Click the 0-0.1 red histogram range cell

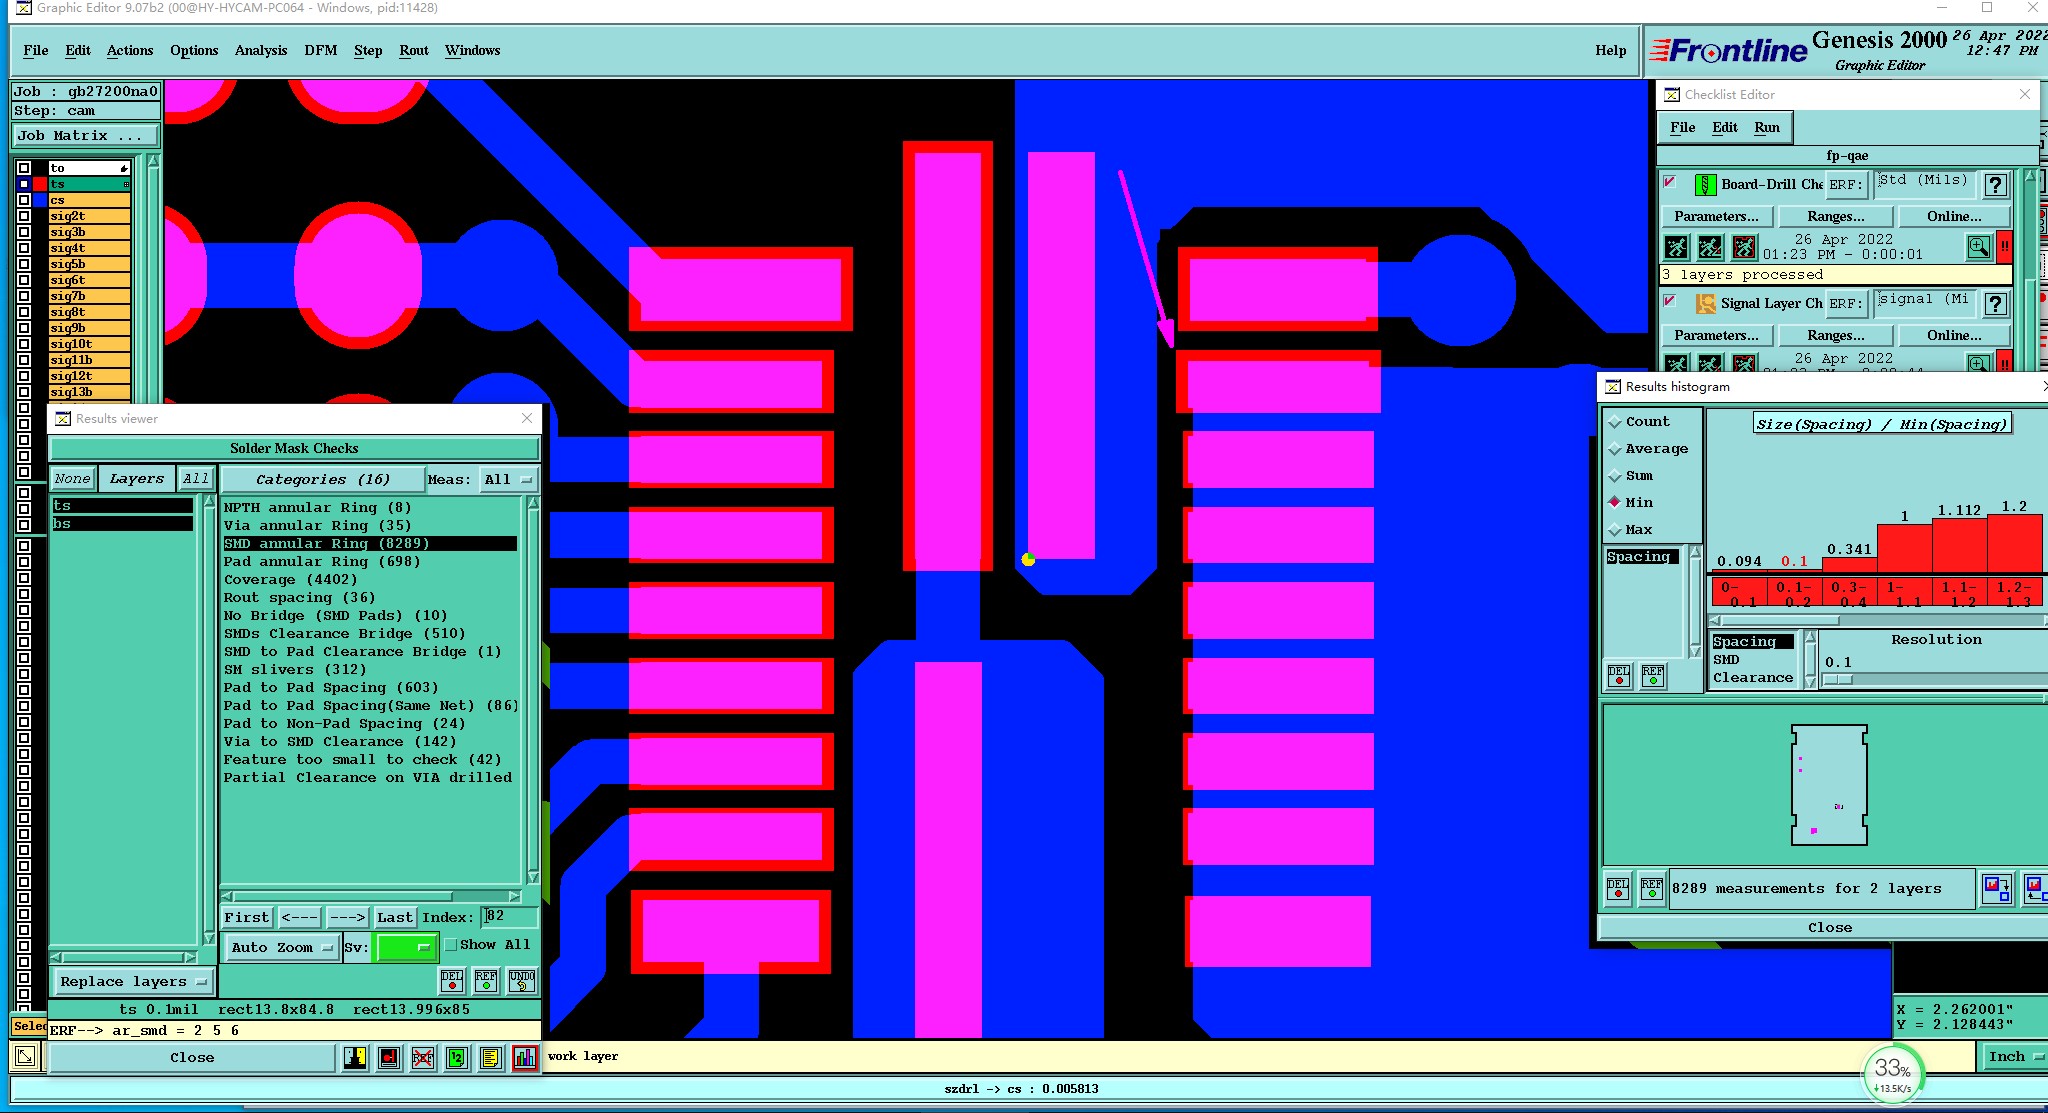tap(1738, 593)
